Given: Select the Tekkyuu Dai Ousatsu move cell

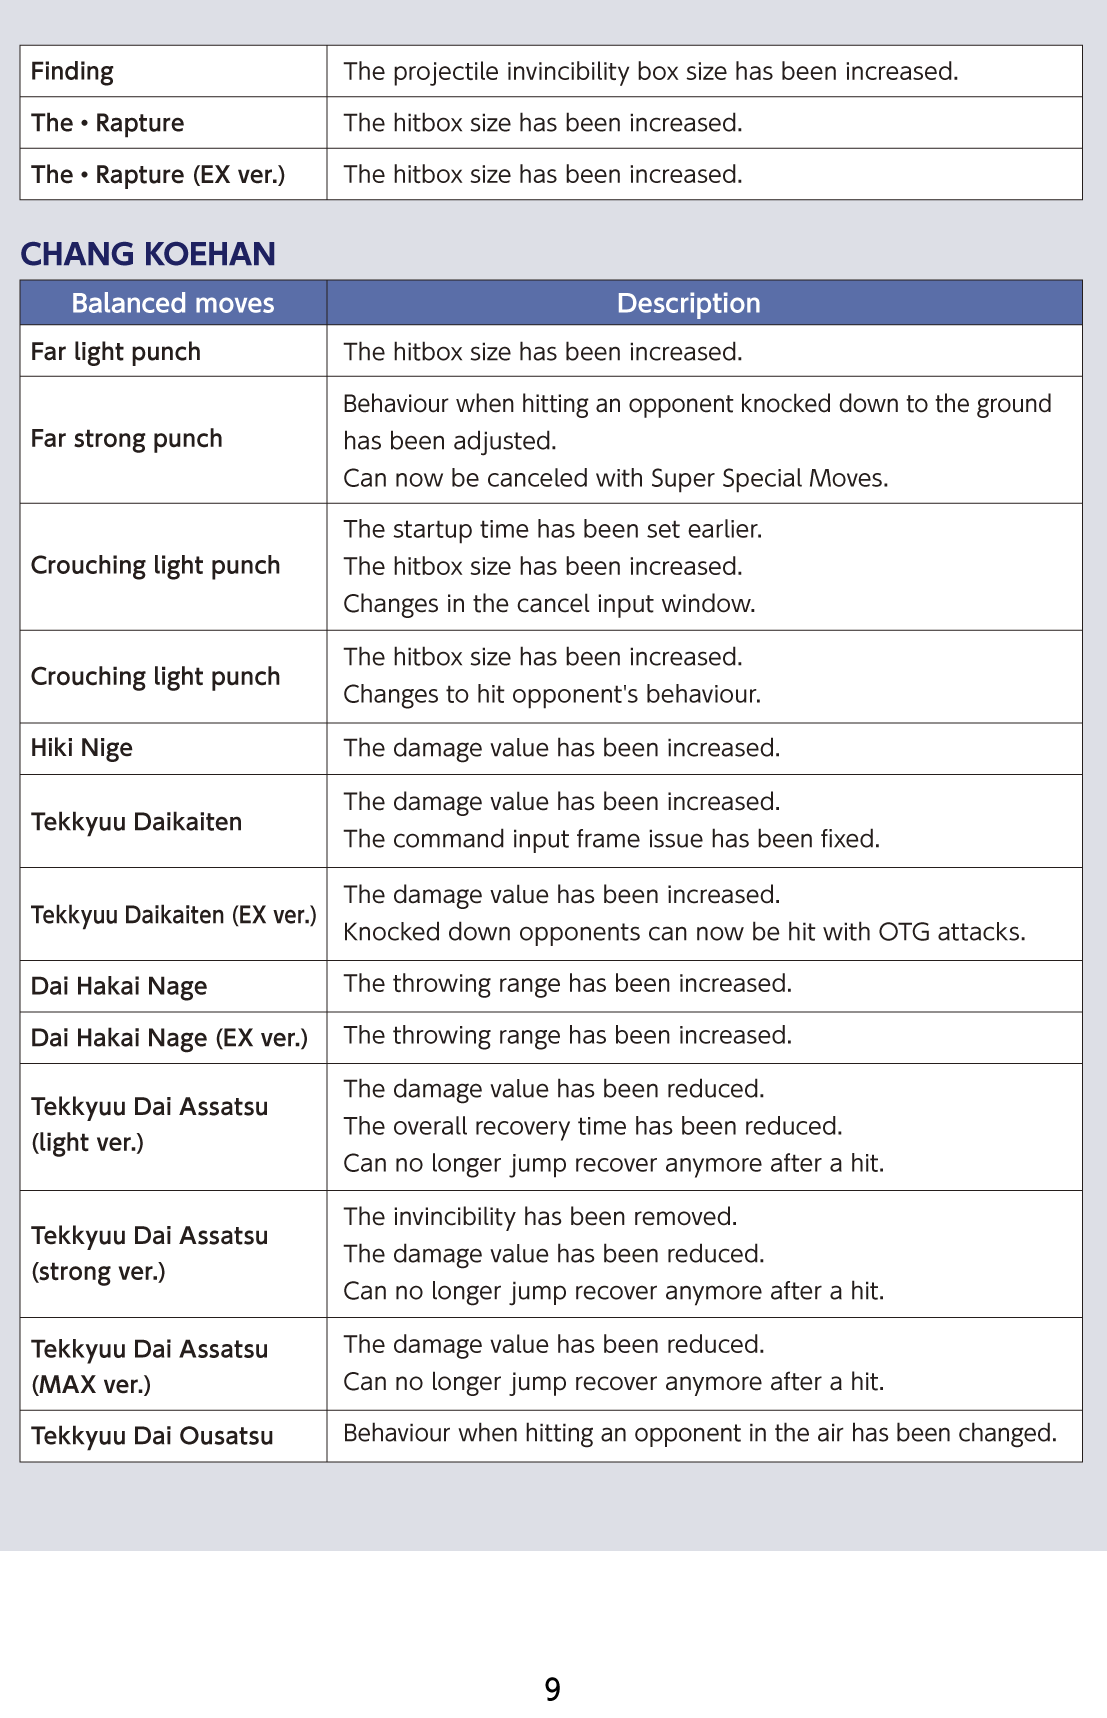Looking at the screenshot, I should coord(152,1436).
